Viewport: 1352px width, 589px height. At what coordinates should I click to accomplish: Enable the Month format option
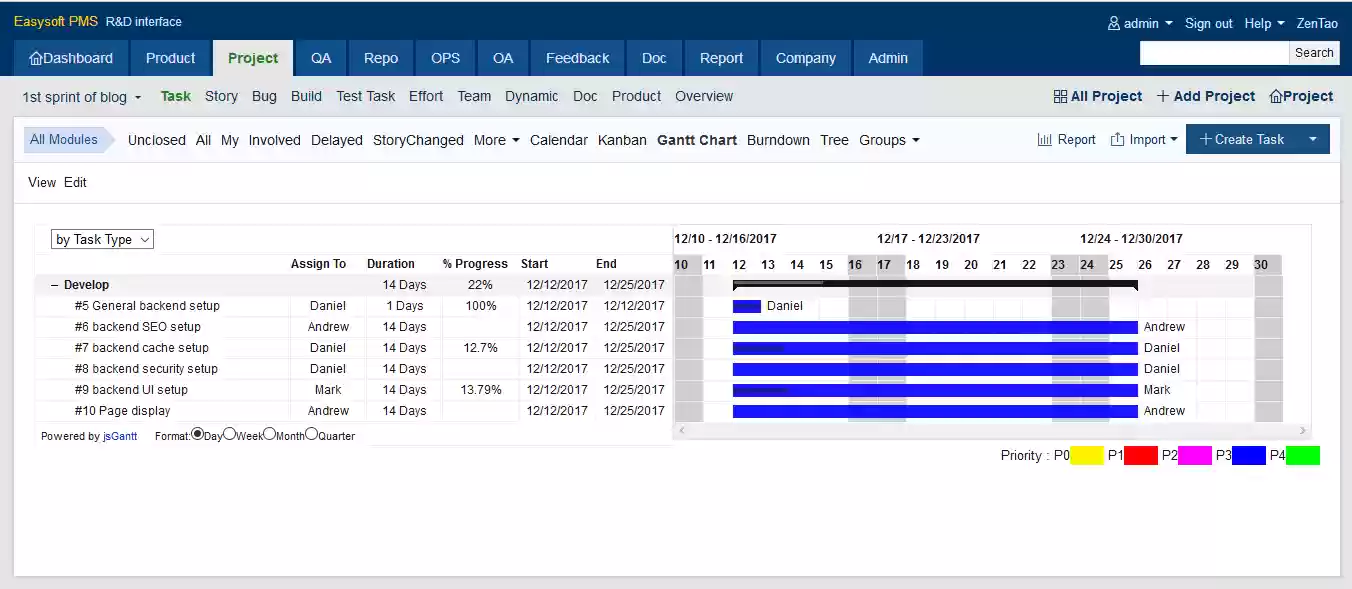[x=267, y=434]
